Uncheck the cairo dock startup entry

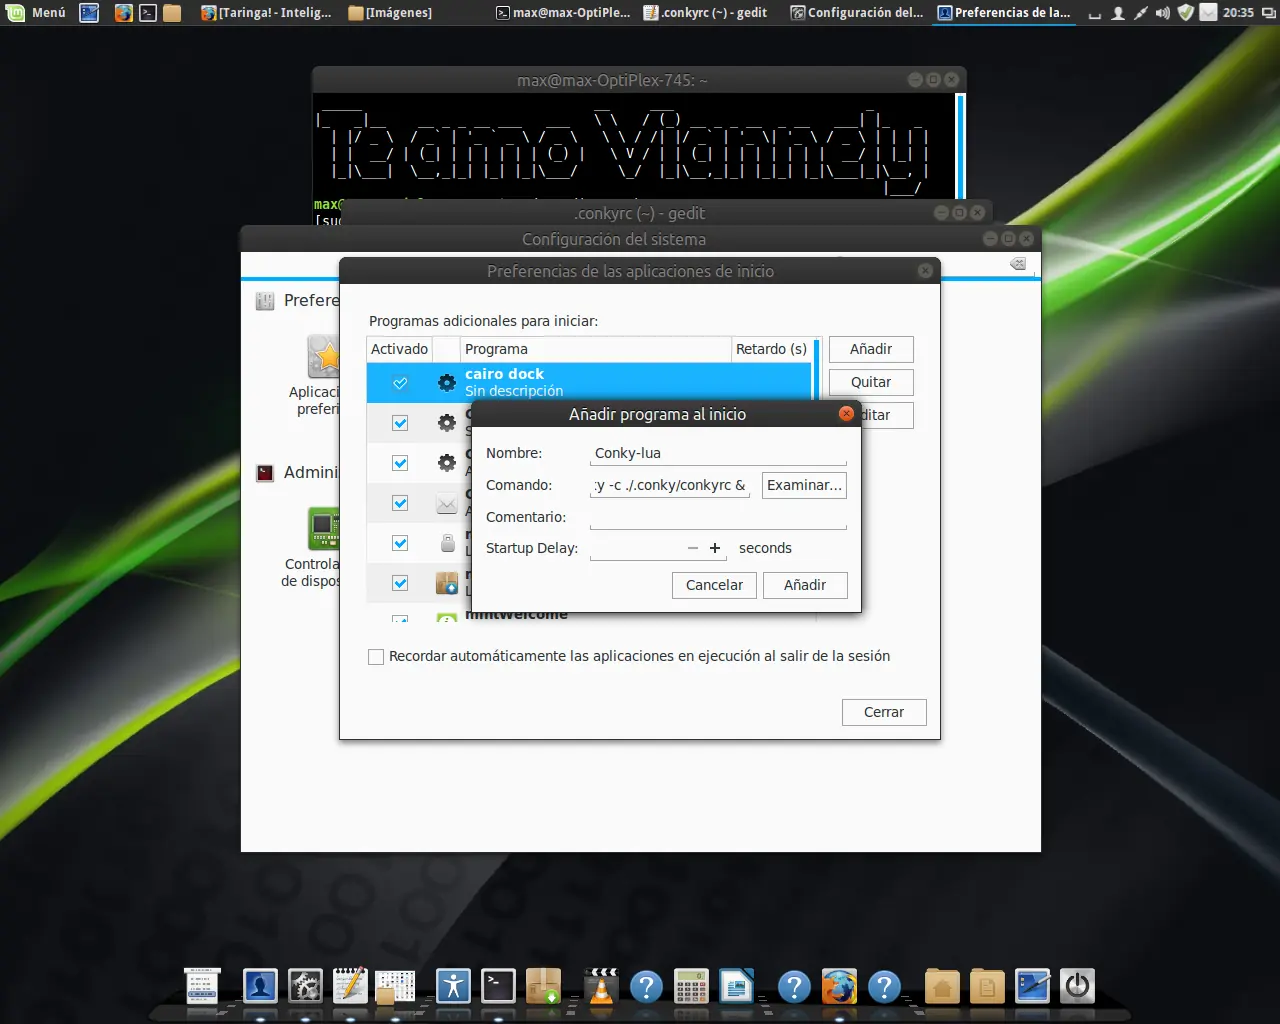(x=399, y=382)
